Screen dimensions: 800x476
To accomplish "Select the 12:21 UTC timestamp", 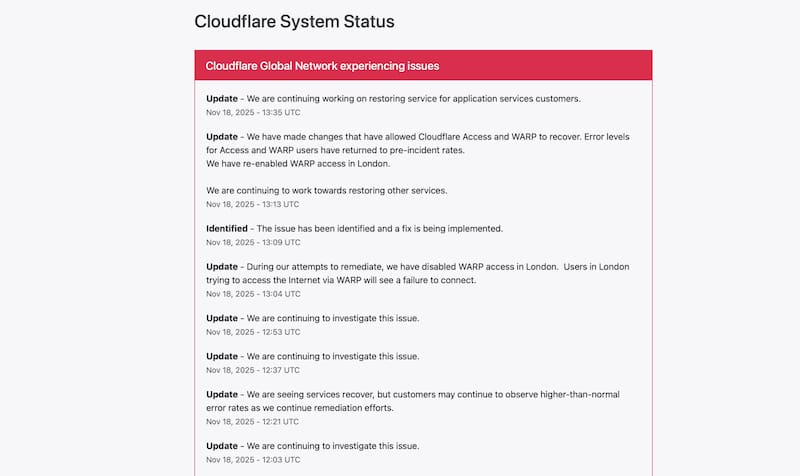I will [x=252, y=422].
